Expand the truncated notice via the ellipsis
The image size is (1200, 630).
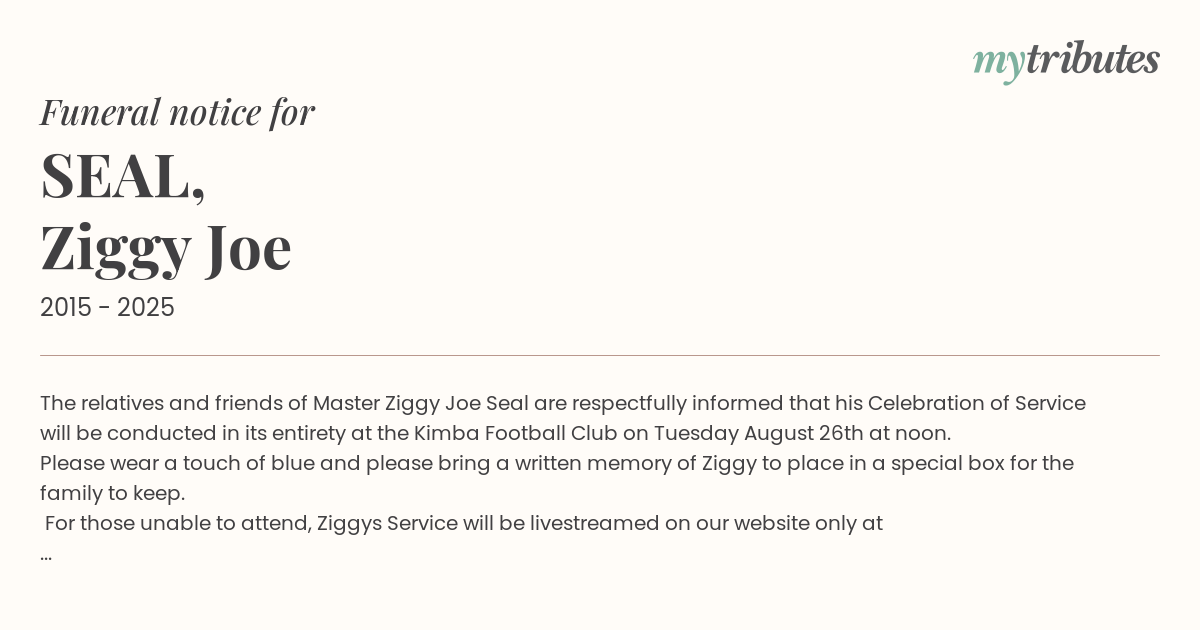pyautogui.click(x=46, y=554)
